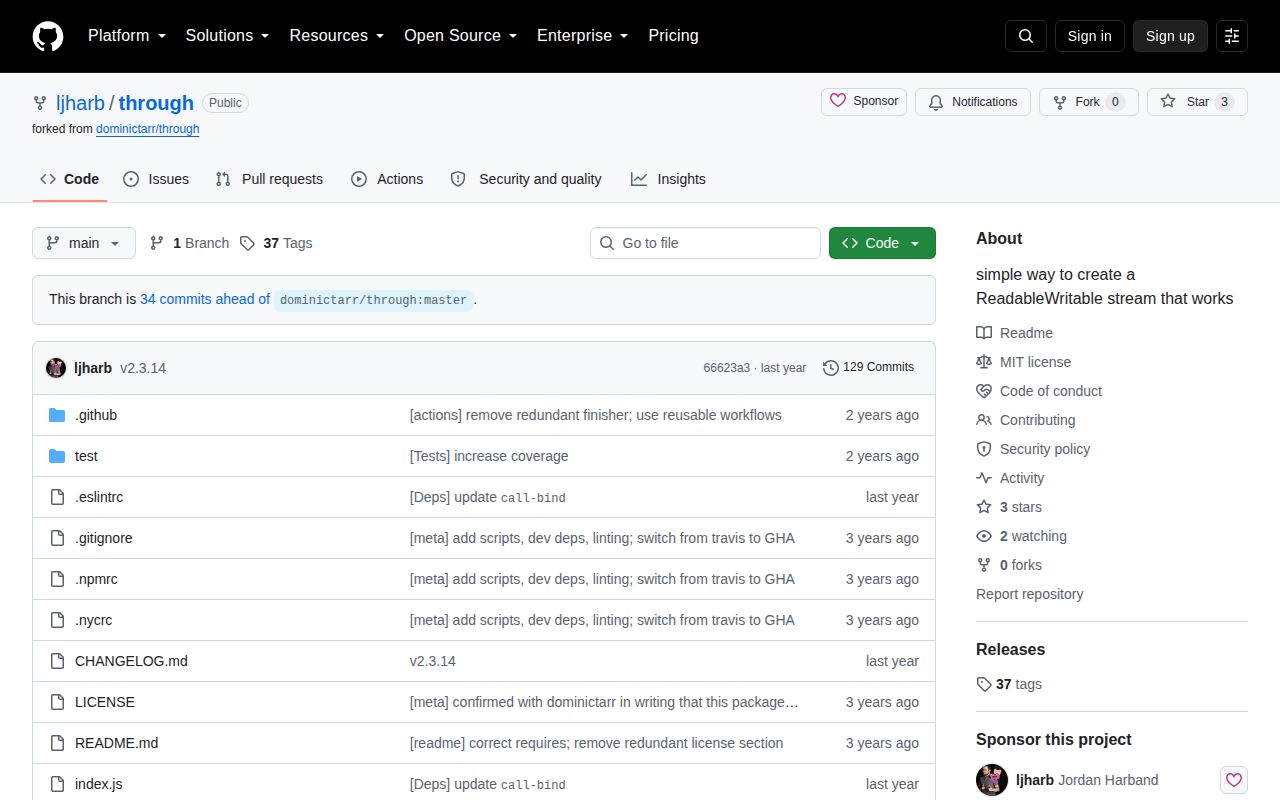This screenshot has width=1280, height=800.
Task: Click the heart Sponsor button
Action: (864, 102)
